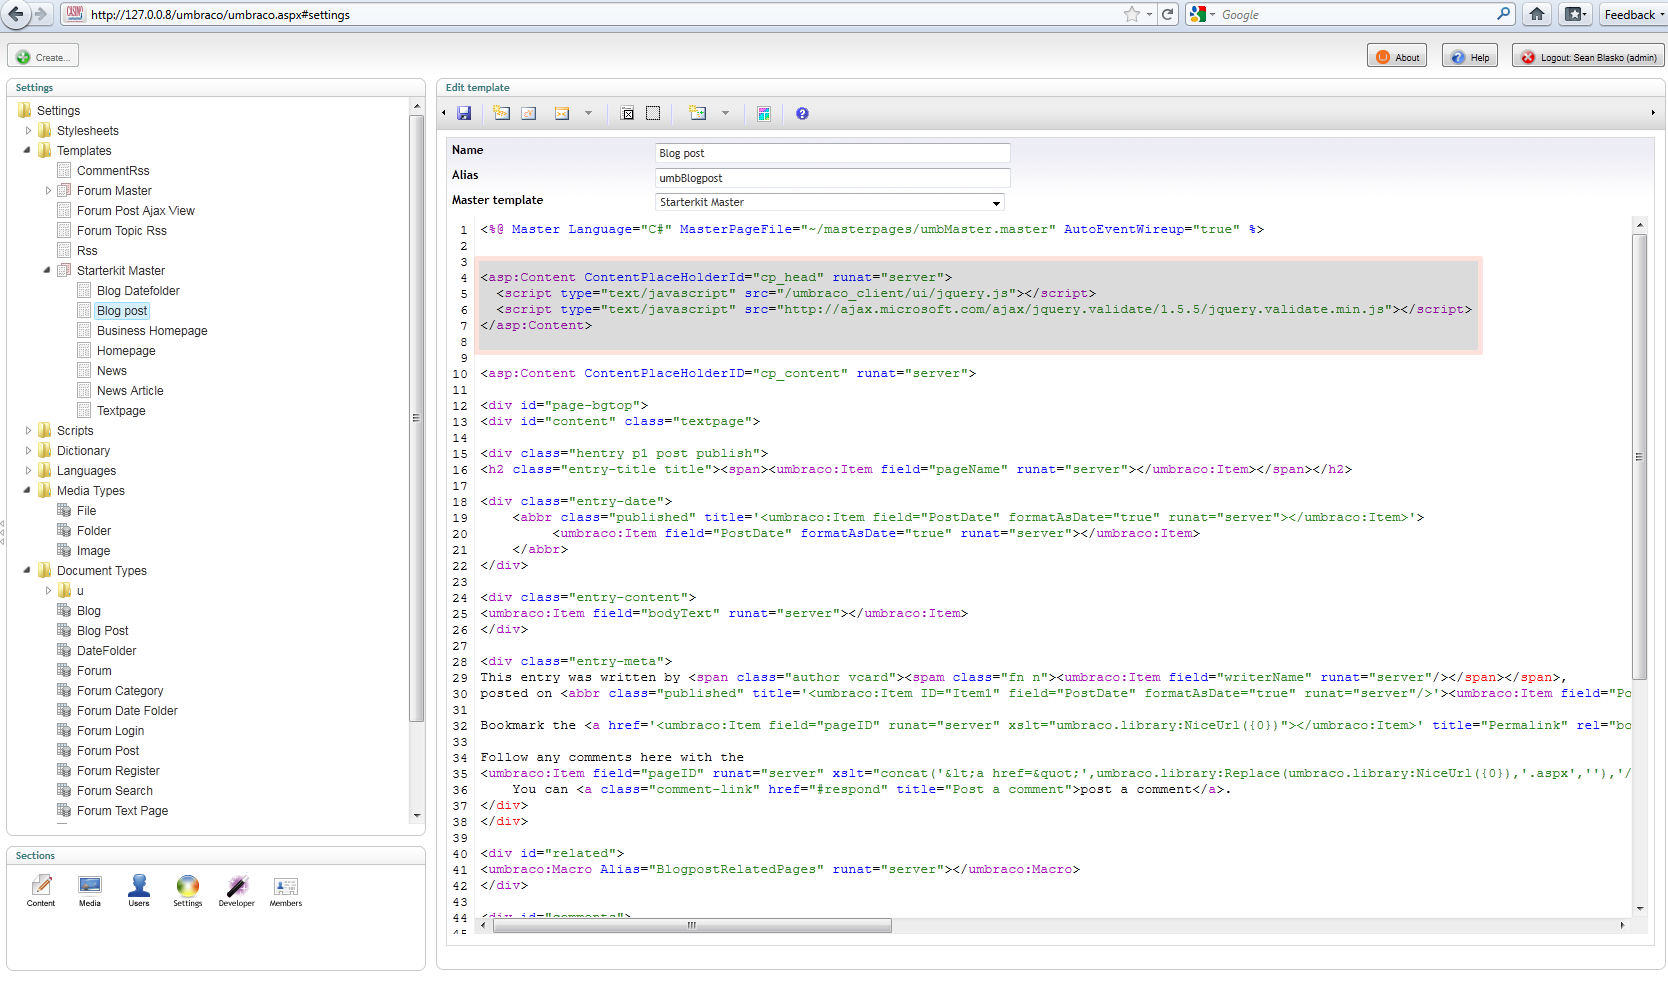Select the News Article template

(130, 391)
